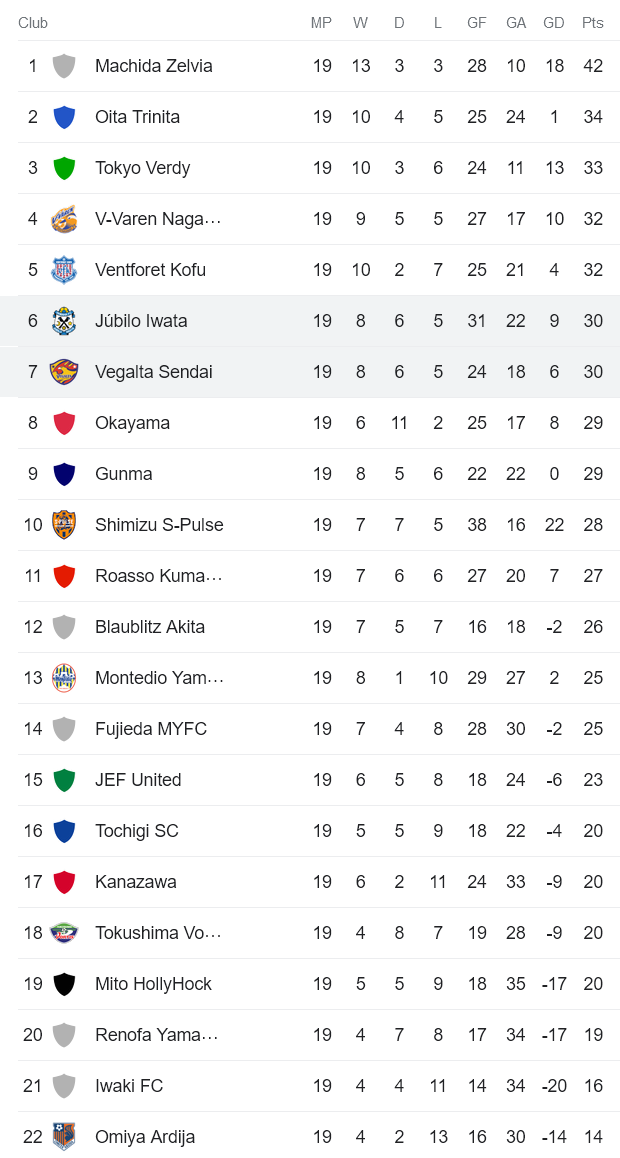Image resolution: width=620 pixels, height=1158 pixels.
Task: Sort the table by Pts column
Action: (x=593, y=22)
